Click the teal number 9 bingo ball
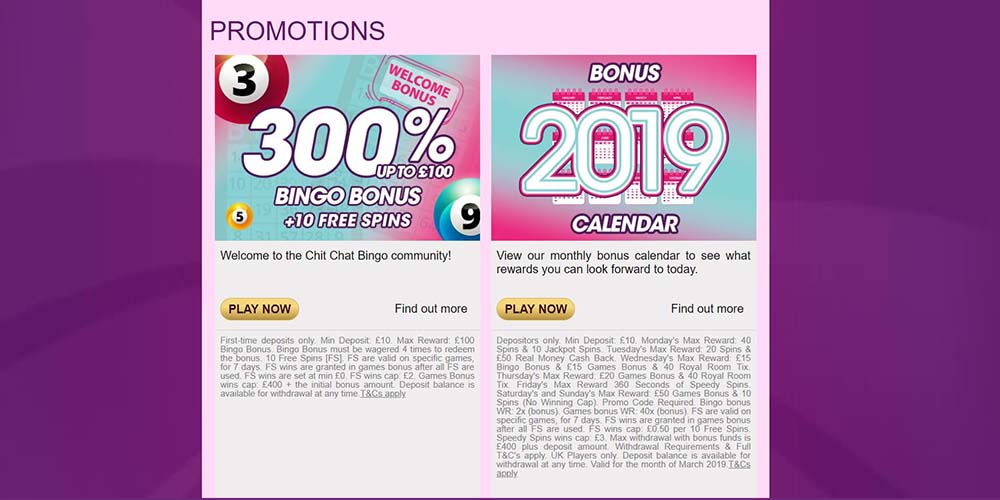The image size is (1000, 500). 460,213
